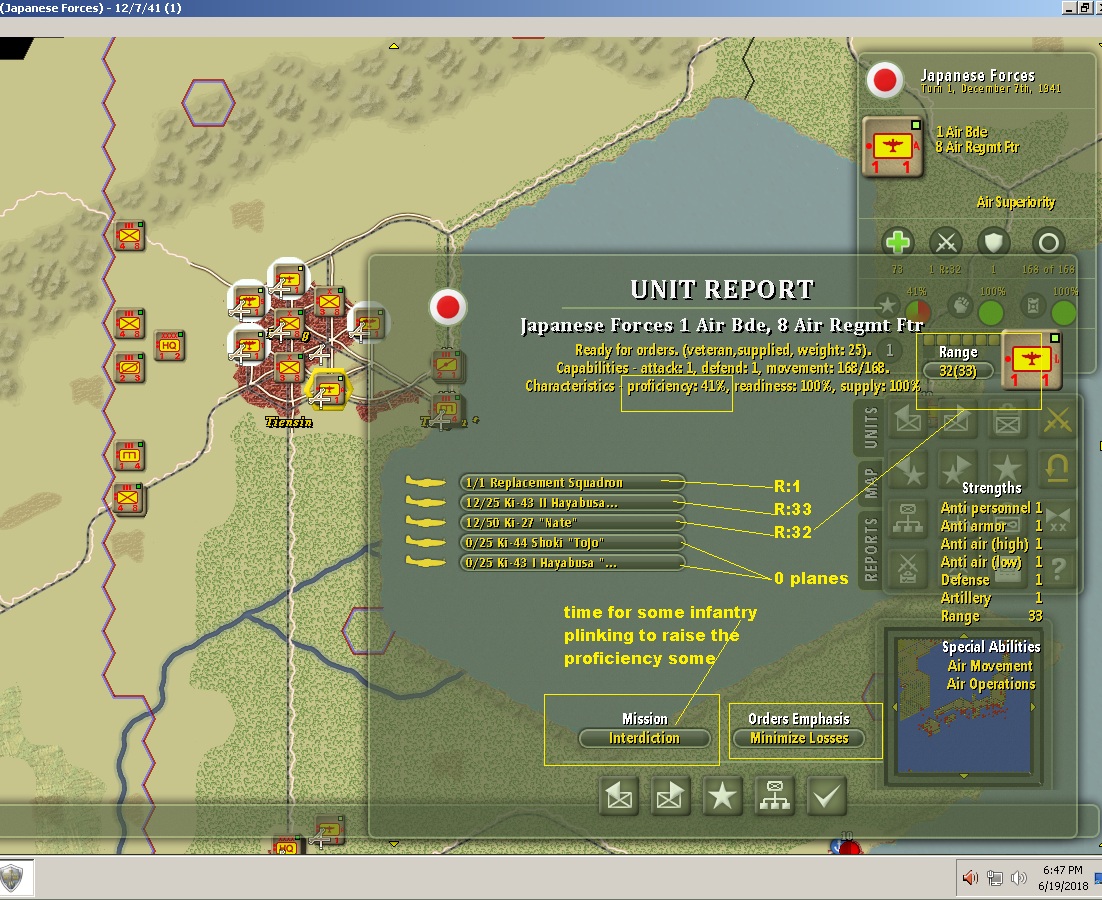
Task: Click the supply fuel-can icon
Action: 1033,306
